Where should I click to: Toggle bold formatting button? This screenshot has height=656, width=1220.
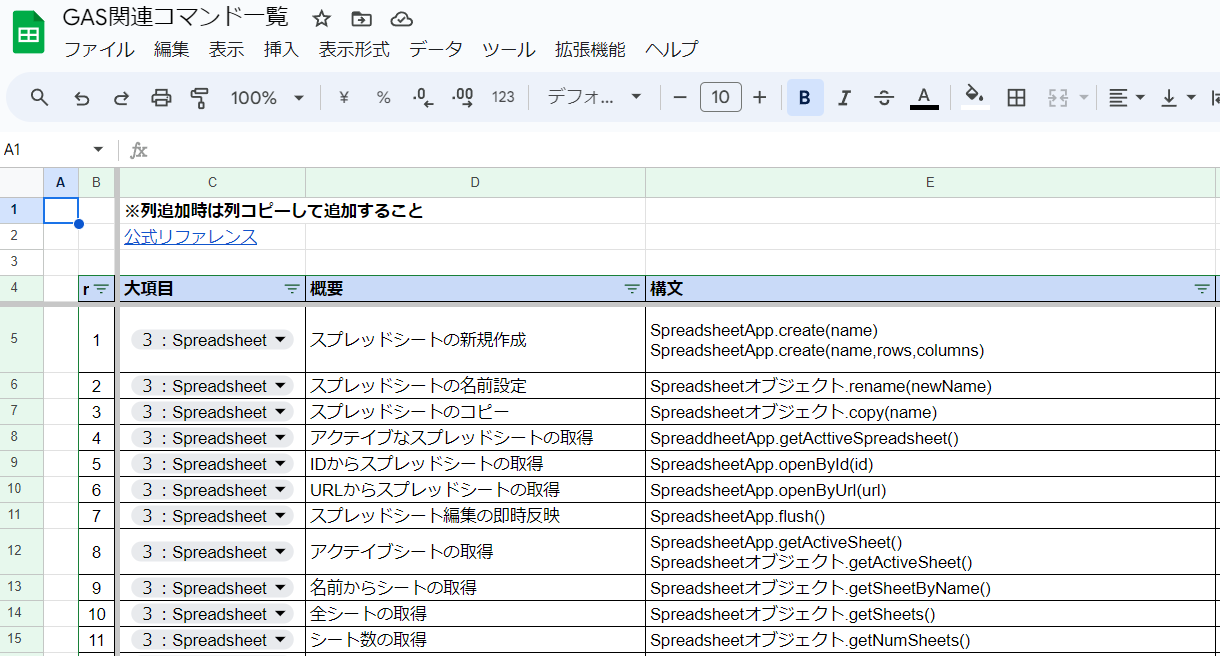click(805, 97)
